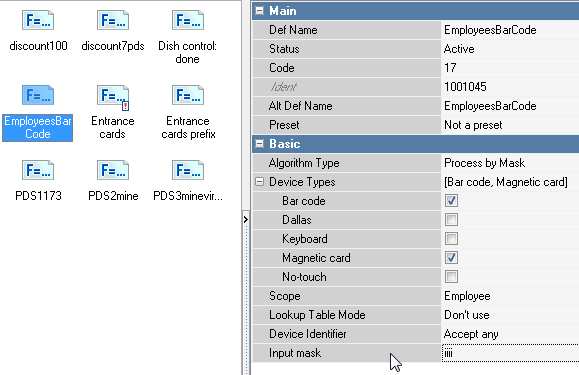579x375 pixels.
Task: Click the Input mask value field
Action: tap(510, 353)
